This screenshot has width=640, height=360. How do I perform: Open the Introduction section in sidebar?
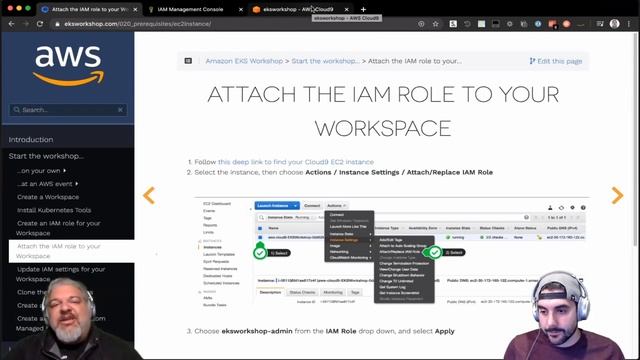(31, 140)
